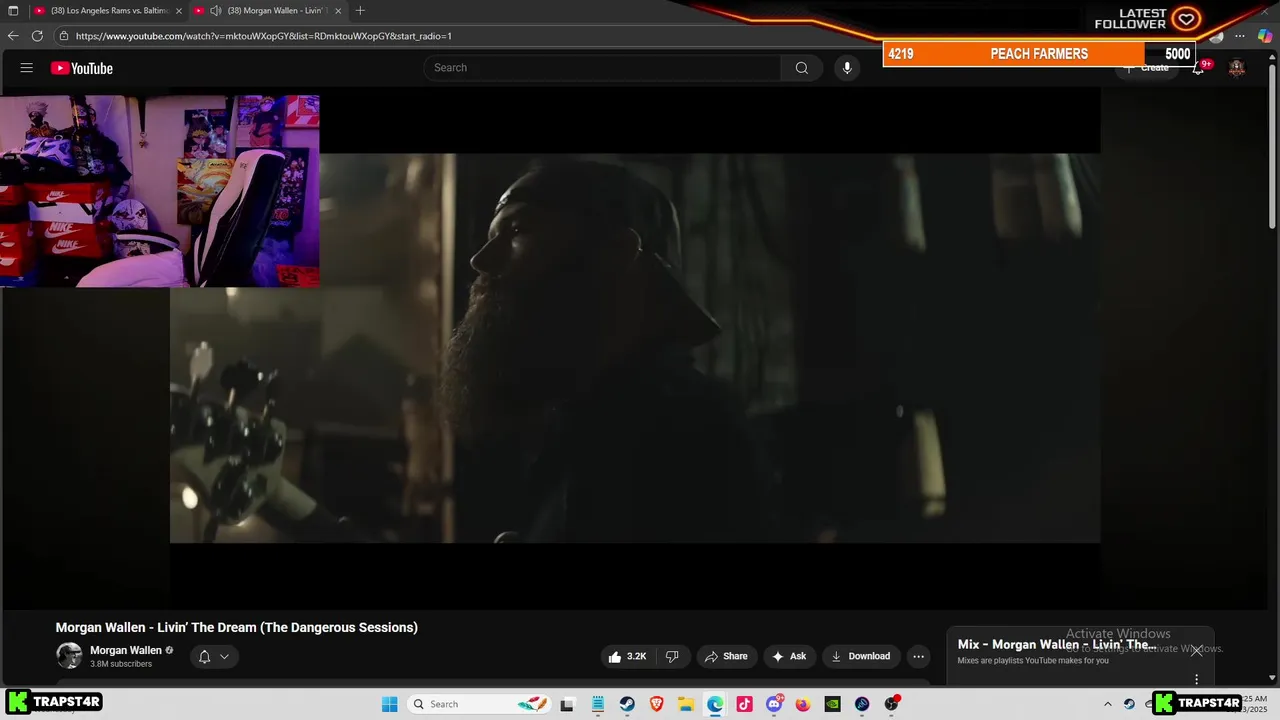This screenshot has width=1280, height=720.
Task: Click the video player area
Action: (635, 348)
